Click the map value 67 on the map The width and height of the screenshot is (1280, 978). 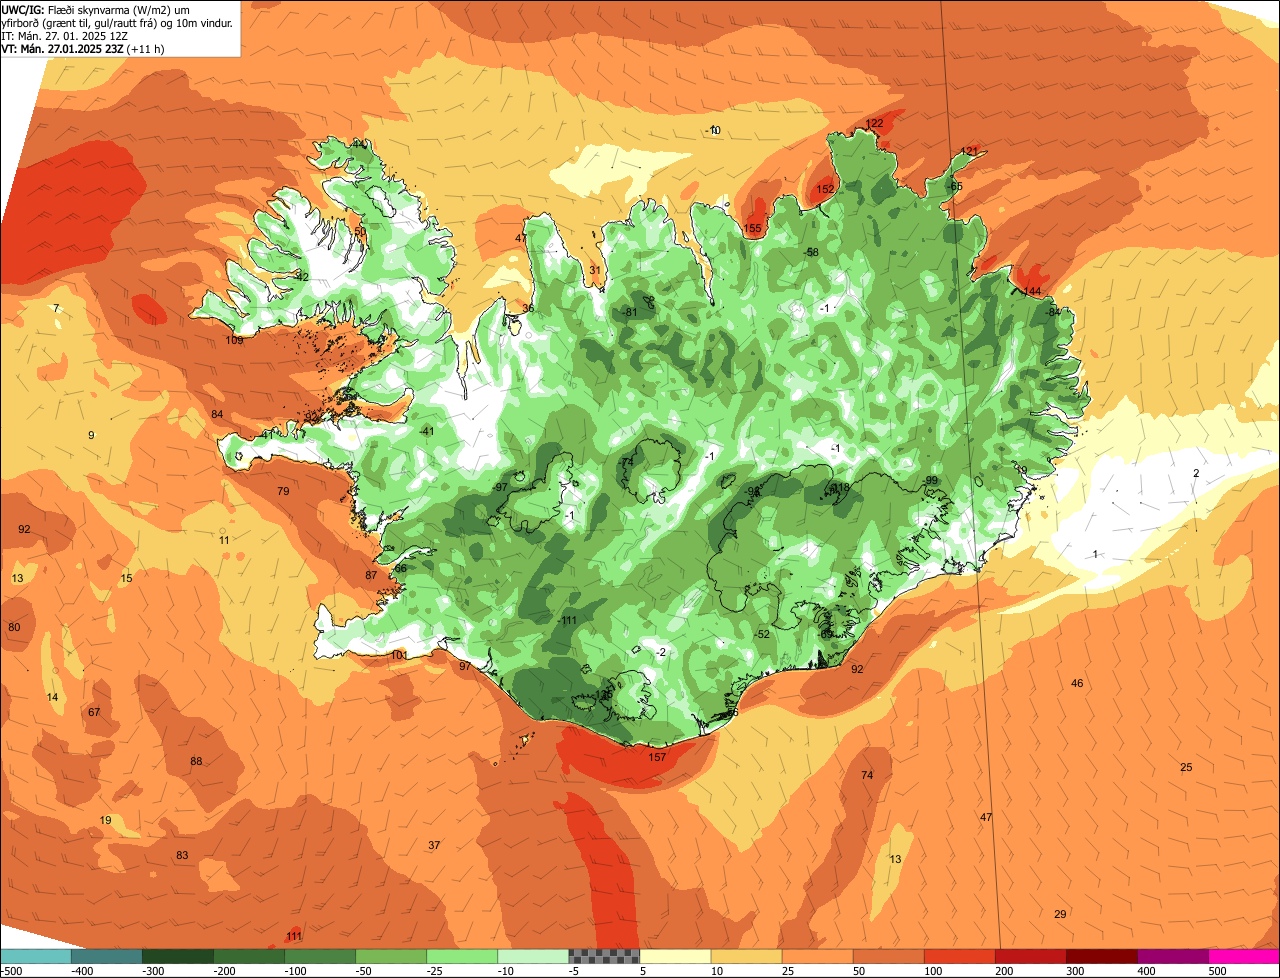[94, 712]
